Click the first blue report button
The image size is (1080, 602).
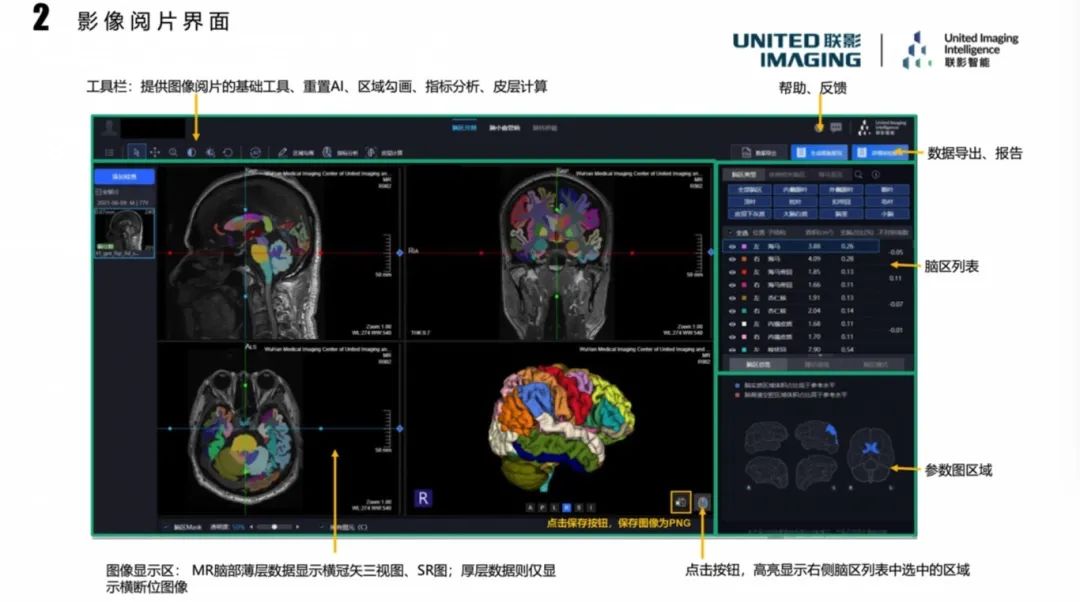[x=819, y=152]
